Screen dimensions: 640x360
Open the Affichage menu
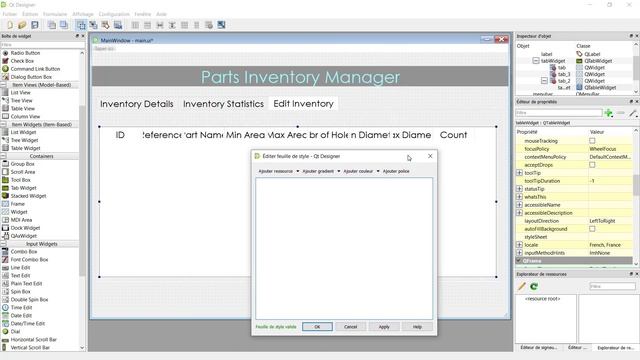click(83, 14)
